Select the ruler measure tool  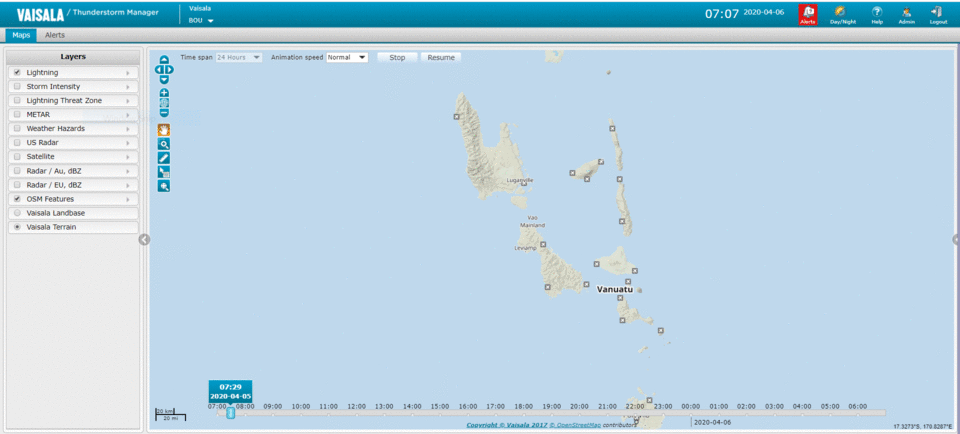(164, 158)
